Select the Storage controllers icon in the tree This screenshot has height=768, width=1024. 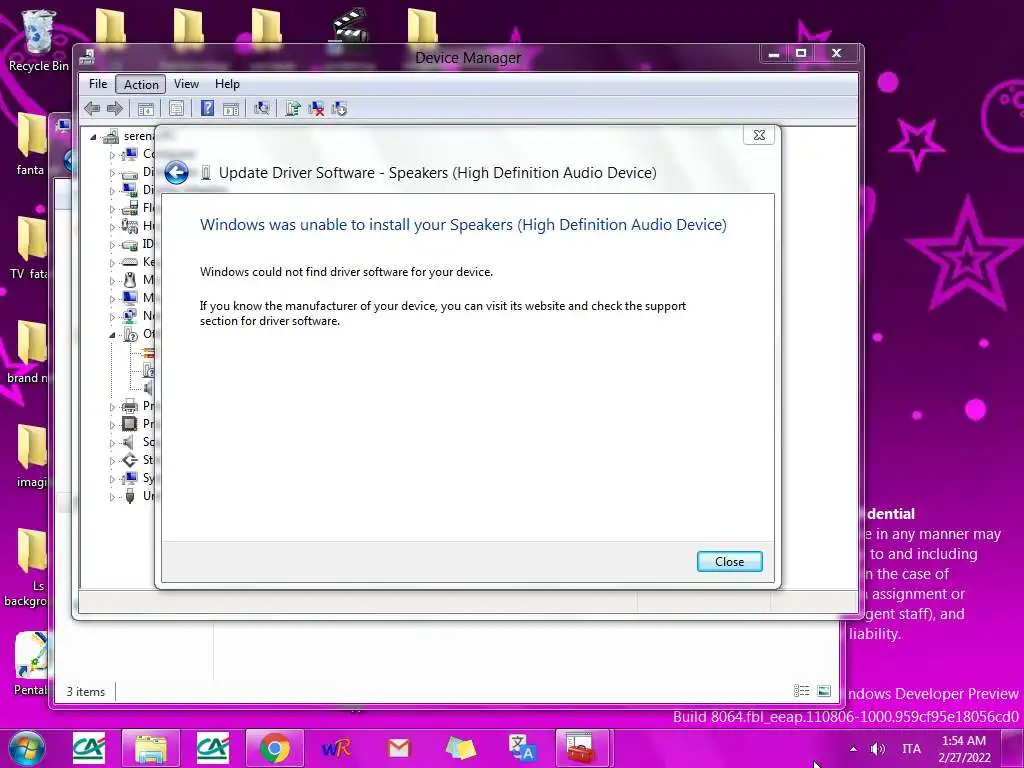coord(130,460)
